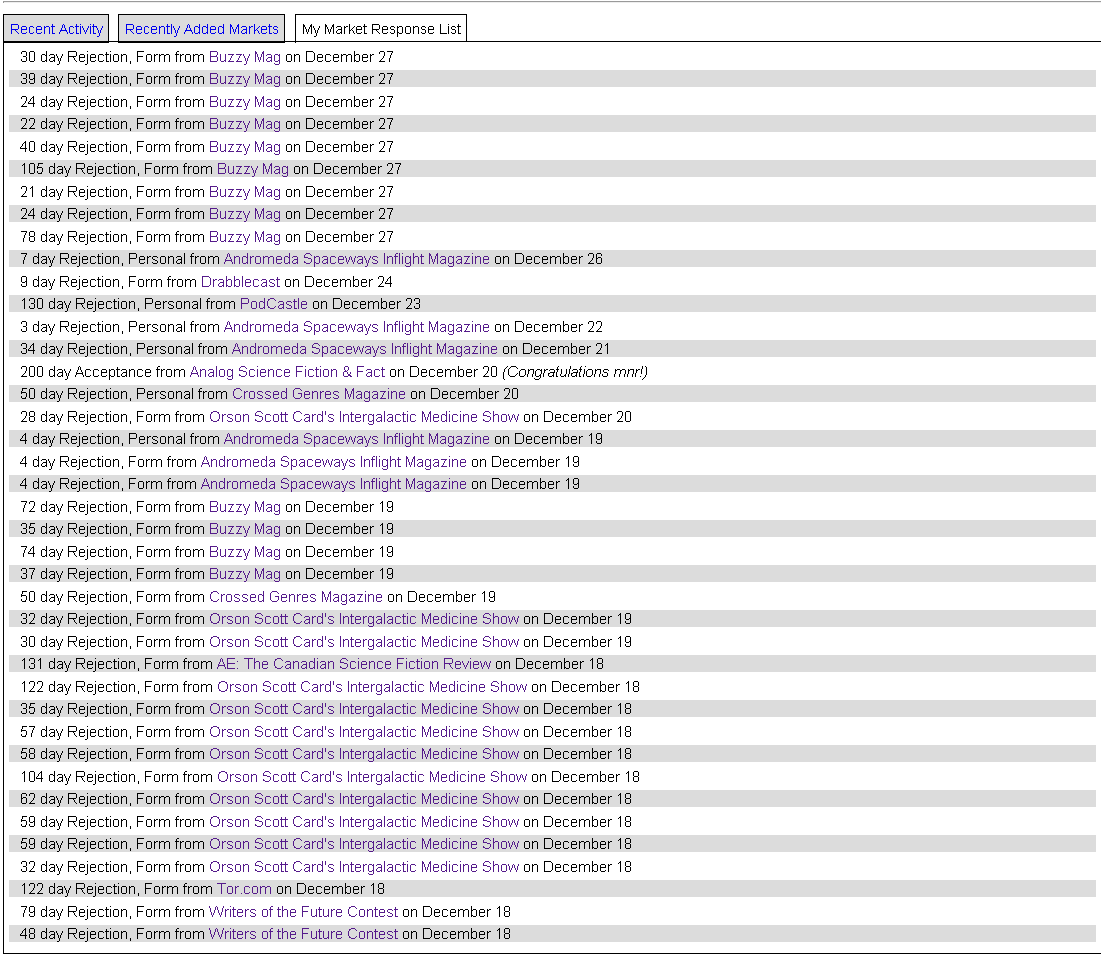The height and width of the screenshot is (959, 1101).
Task: Click the 'on December 22' date text
Action: pyautogui.click(x=548, y=326)
